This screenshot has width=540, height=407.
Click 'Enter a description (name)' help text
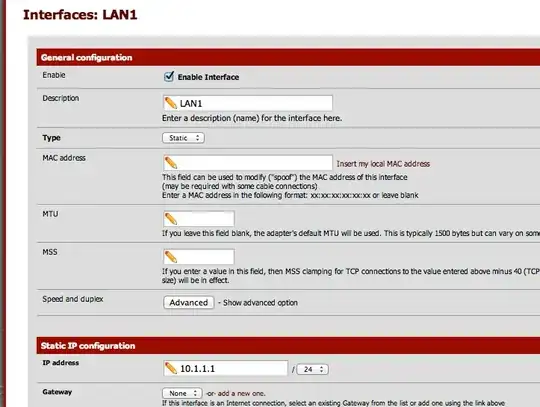point(252,118)
